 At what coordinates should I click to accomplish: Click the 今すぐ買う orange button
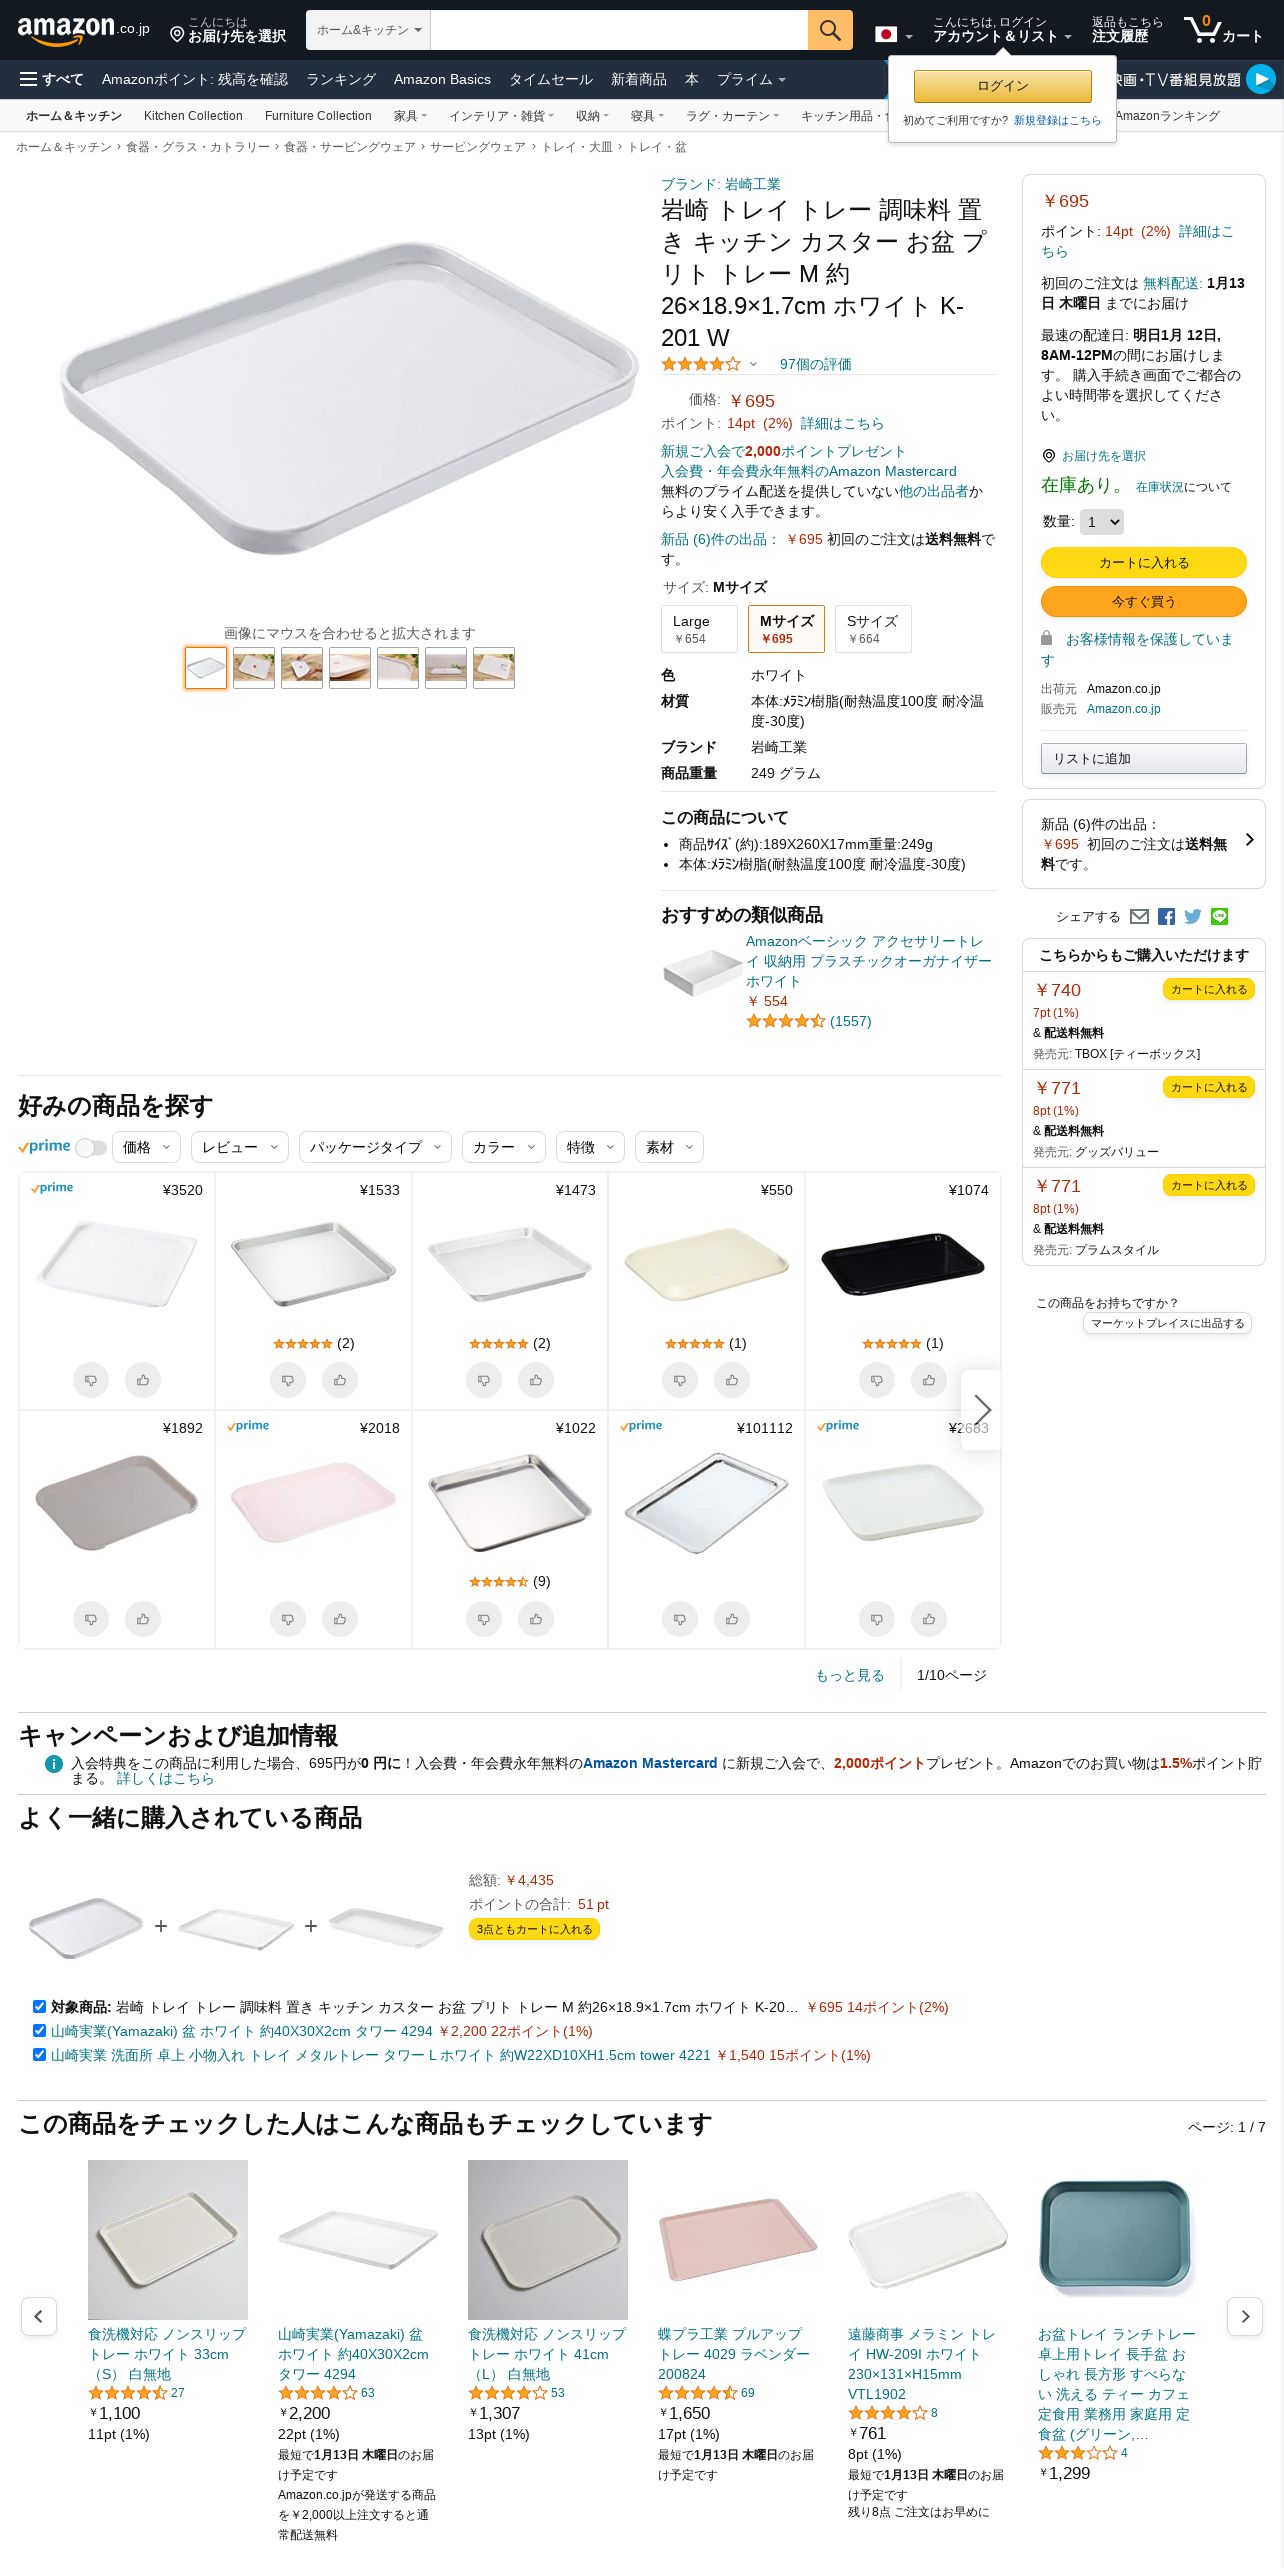click(x=1144, y=601)
